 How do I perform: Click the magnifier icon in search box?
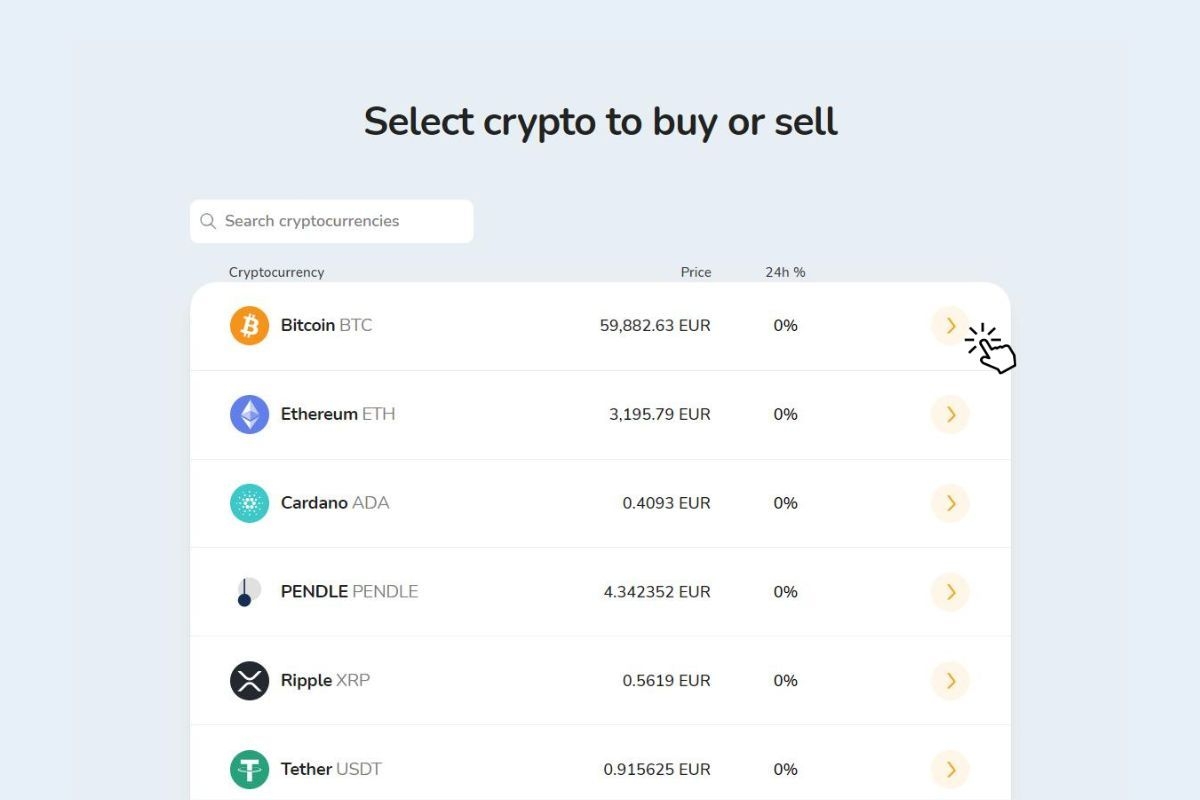point(208,221)
